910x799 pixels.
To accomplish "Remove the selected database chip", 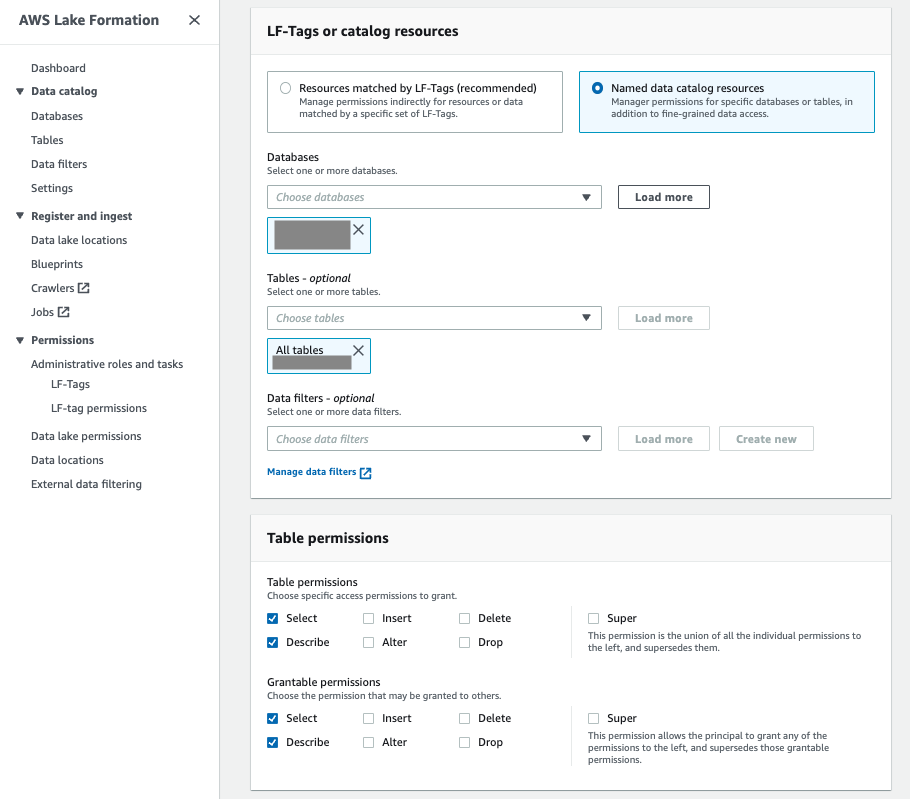I will pos(359,229).
